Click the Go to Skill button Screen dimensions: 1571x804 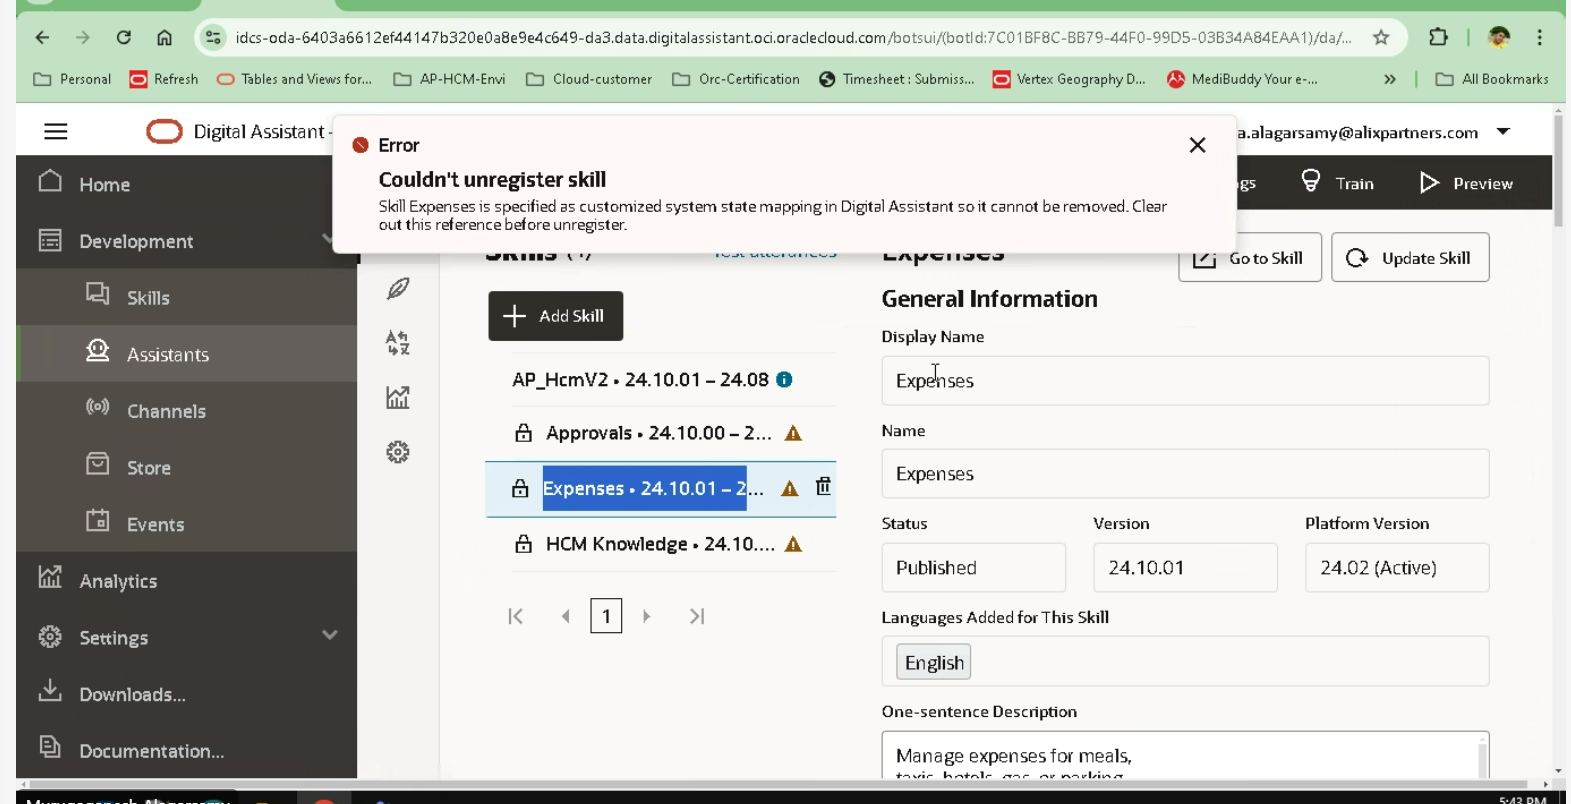tap(1250, 258)
